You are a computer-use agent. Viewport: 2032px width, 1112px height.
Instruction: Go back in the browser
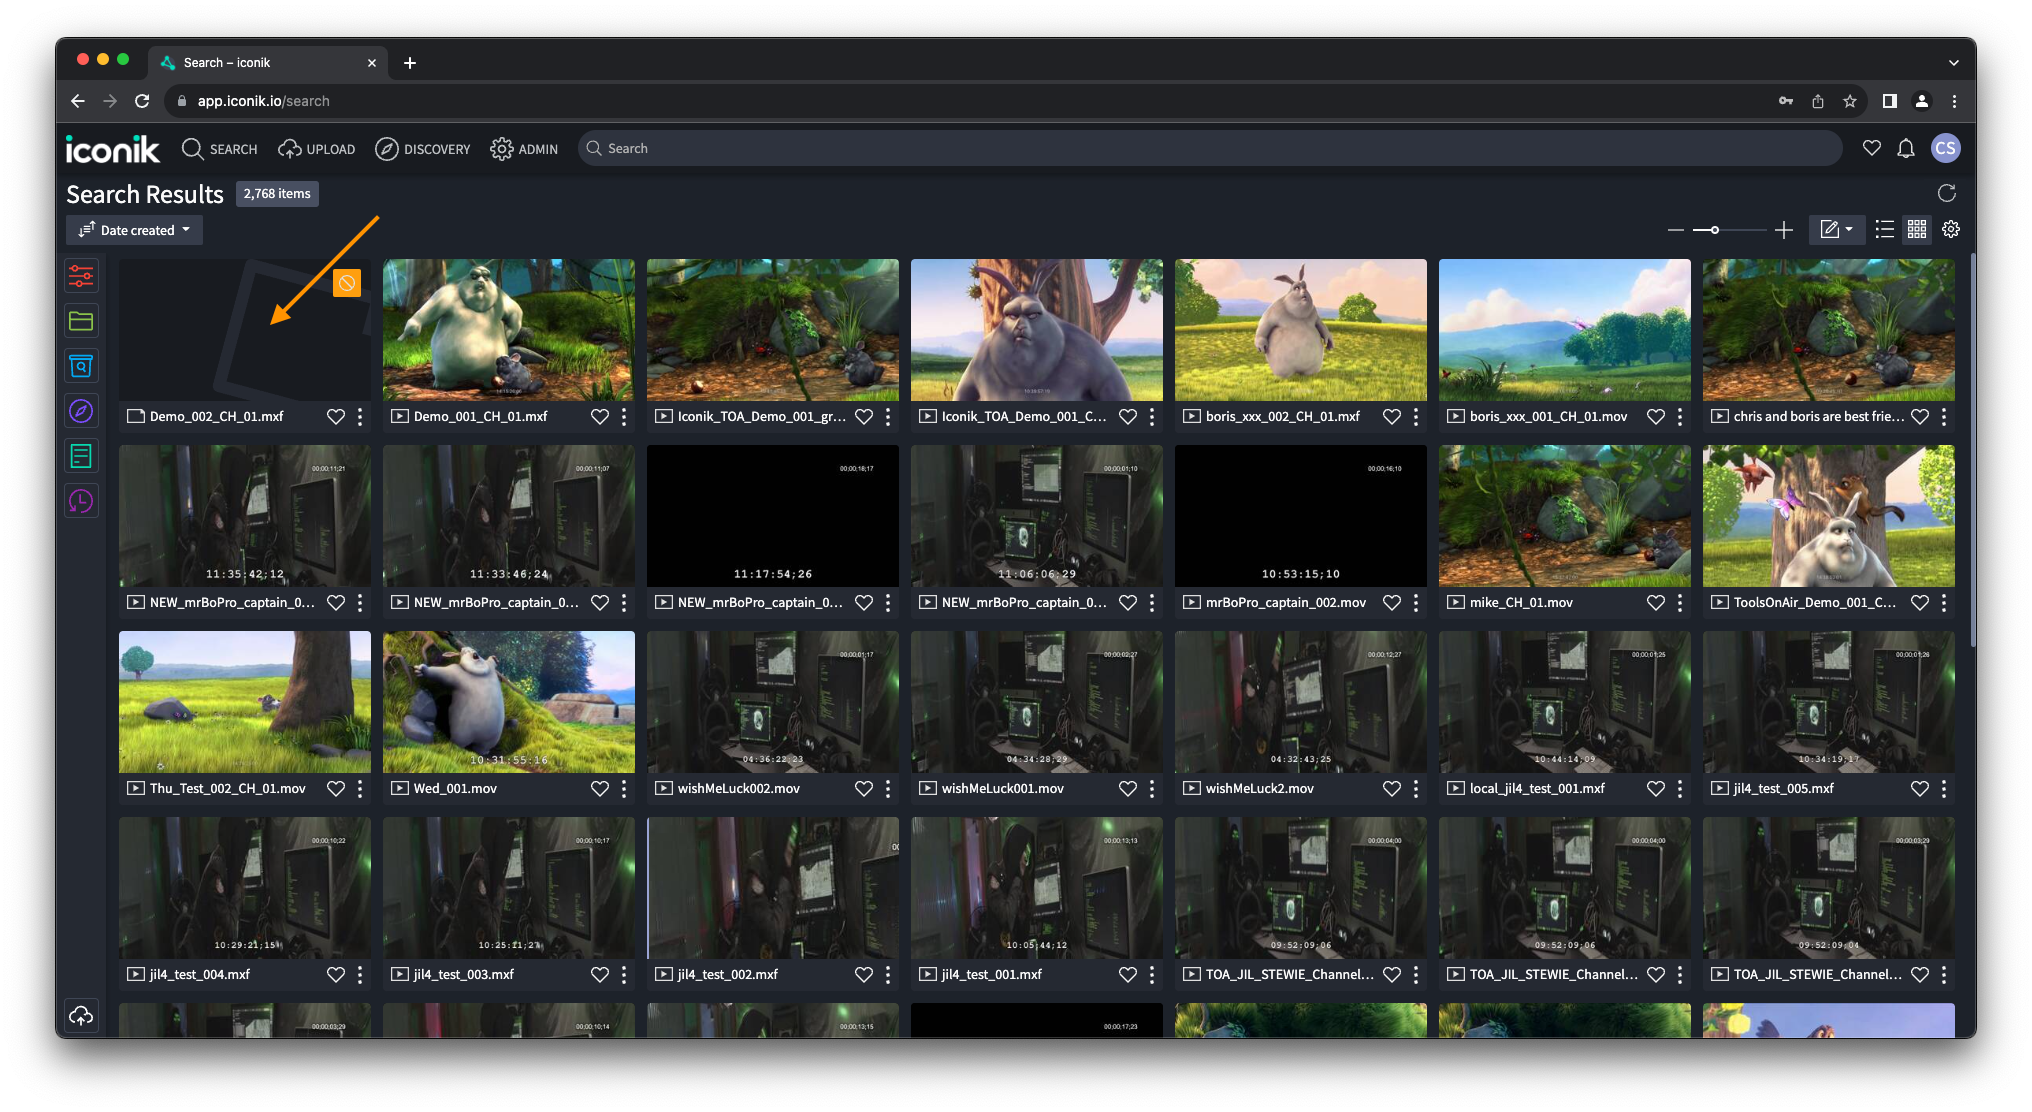click(x=78, y=101)
